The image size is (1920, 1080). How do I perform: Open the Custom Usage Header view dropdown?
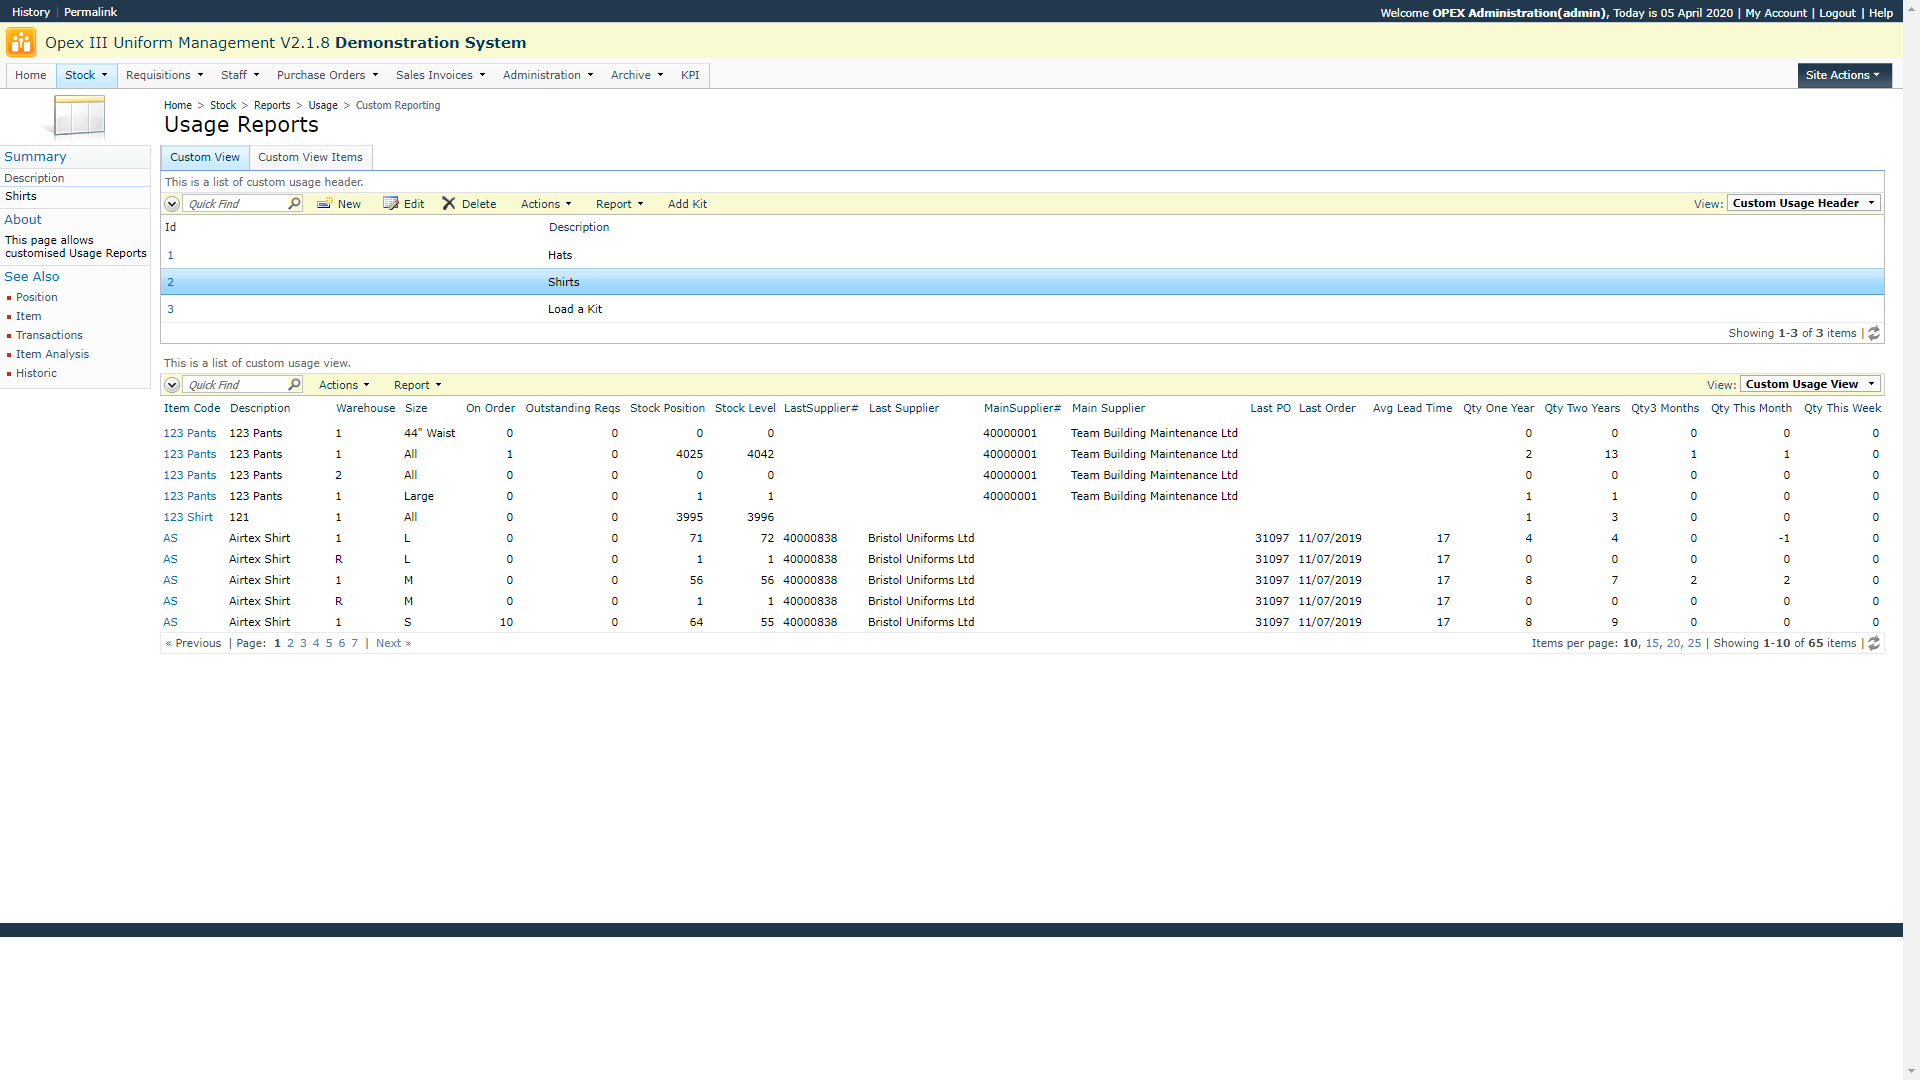coord(1803,203)
